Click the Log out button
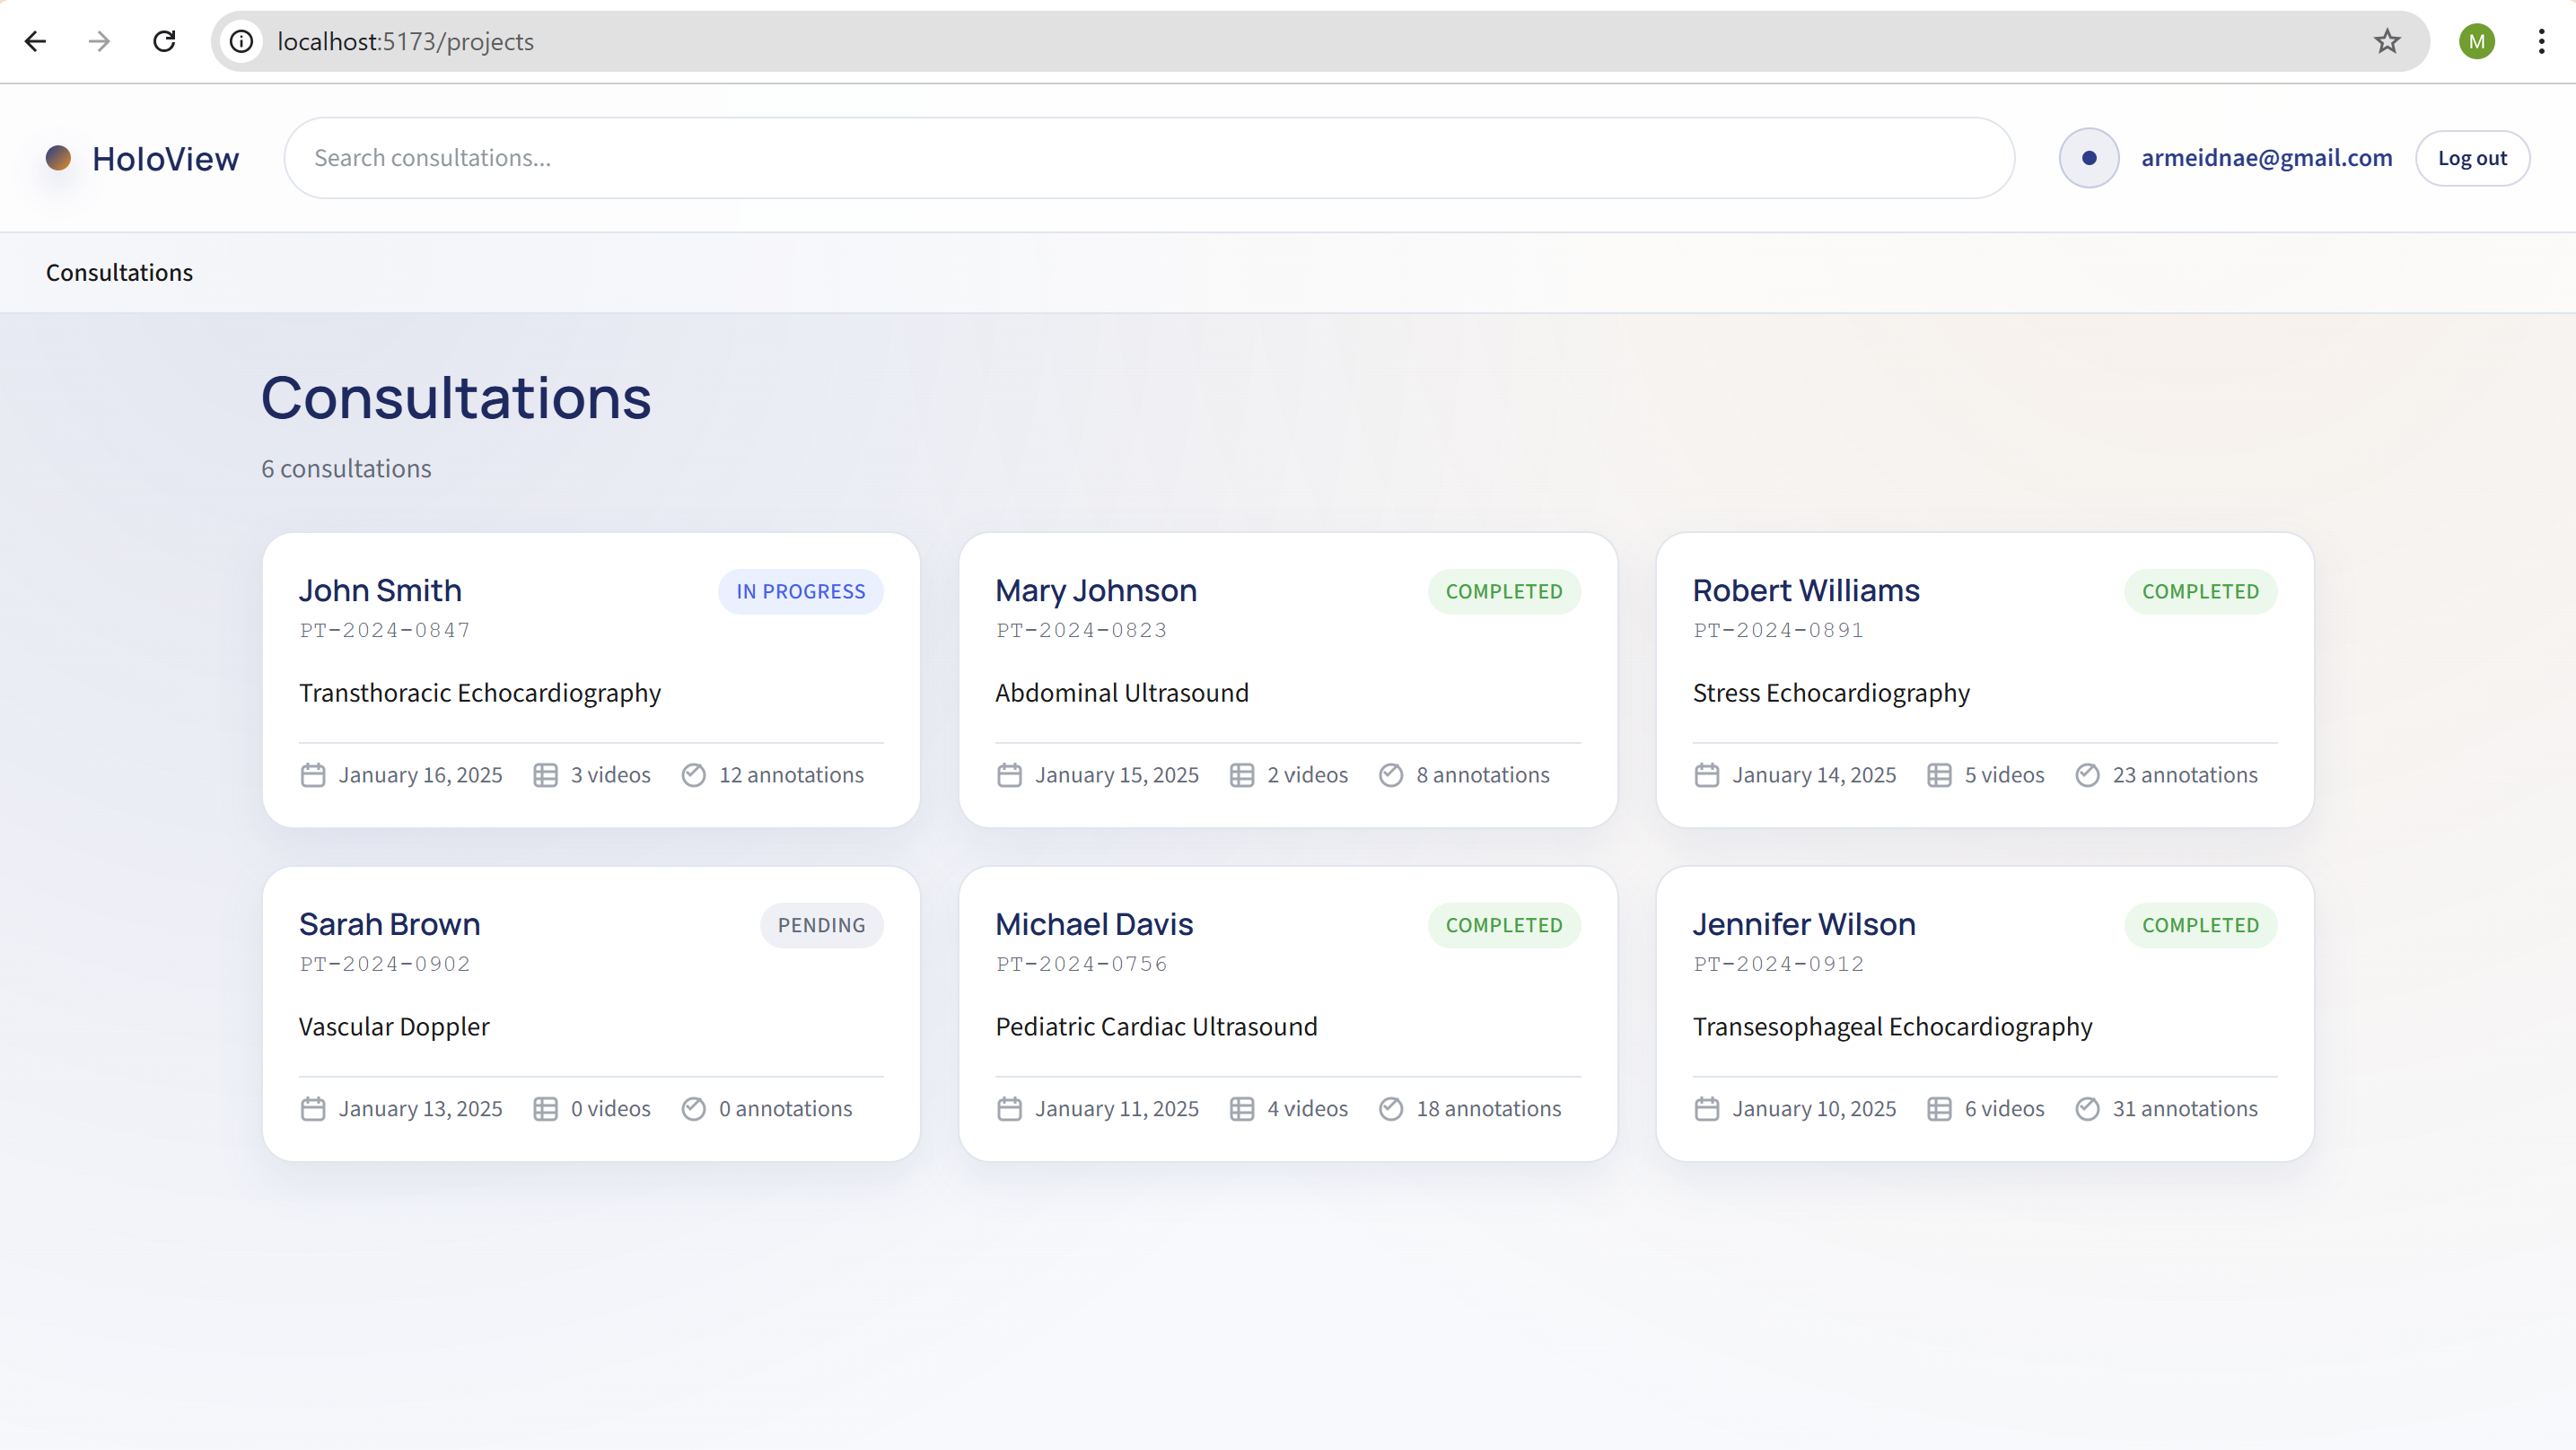Screen dimensions: 2576x1450 (x=2471, y=158)
